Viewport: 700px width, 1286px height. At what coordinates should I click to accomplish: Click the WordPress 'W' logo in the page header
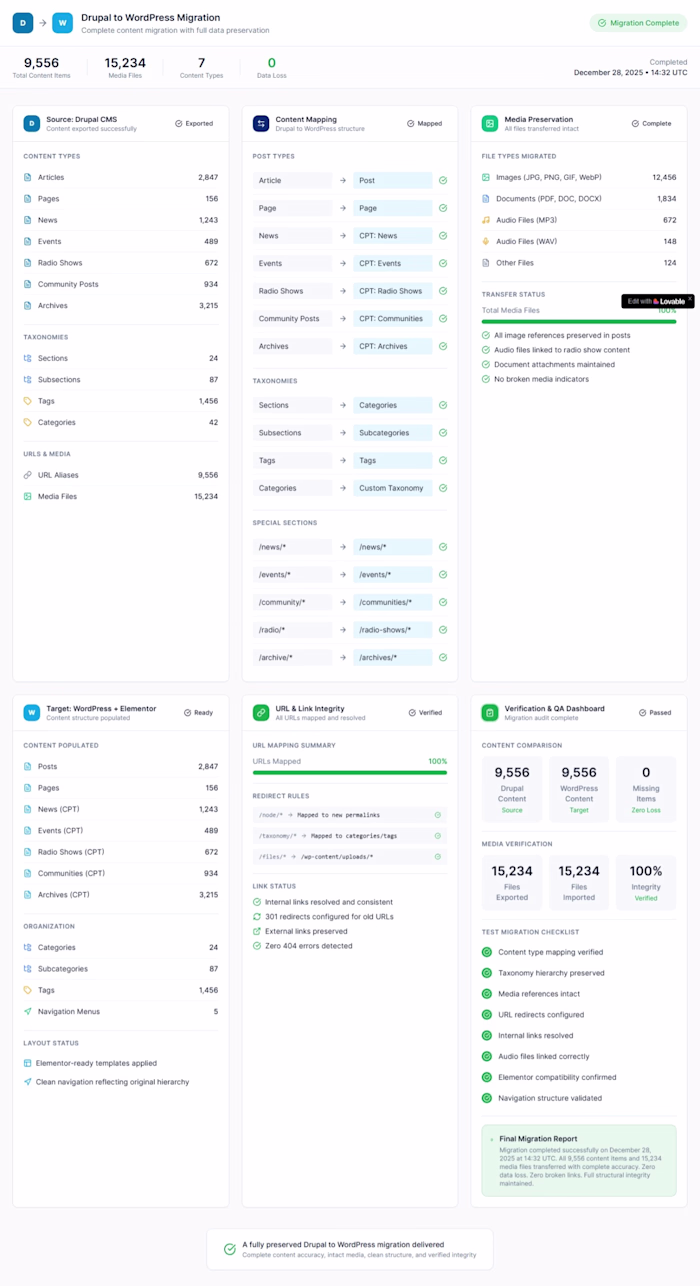[x=62, y=23]
